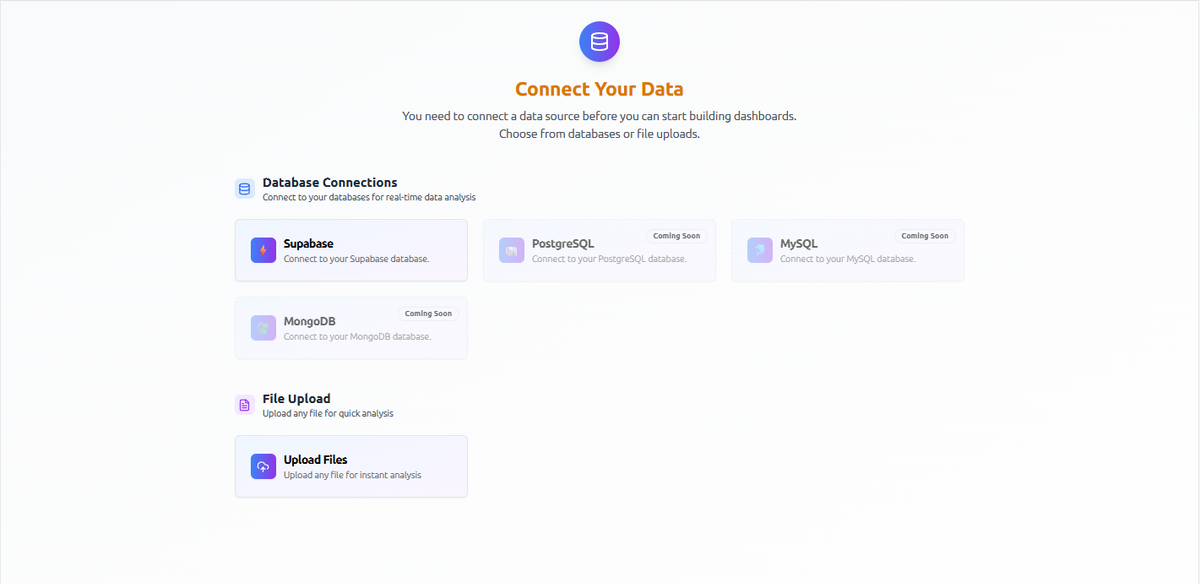
Task: Click the MongoDB card icon
Action: 263,328
